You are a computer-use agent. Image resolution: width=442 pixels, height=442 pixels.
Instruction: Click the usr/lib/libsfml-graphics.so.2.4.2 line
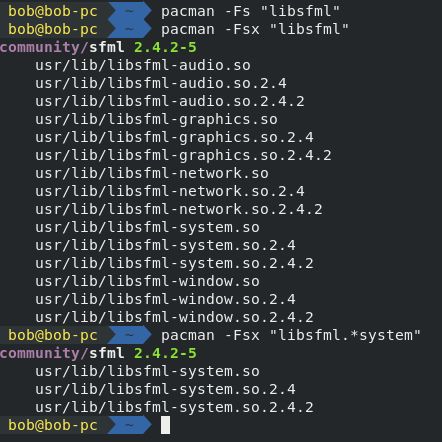pos(183,156)
